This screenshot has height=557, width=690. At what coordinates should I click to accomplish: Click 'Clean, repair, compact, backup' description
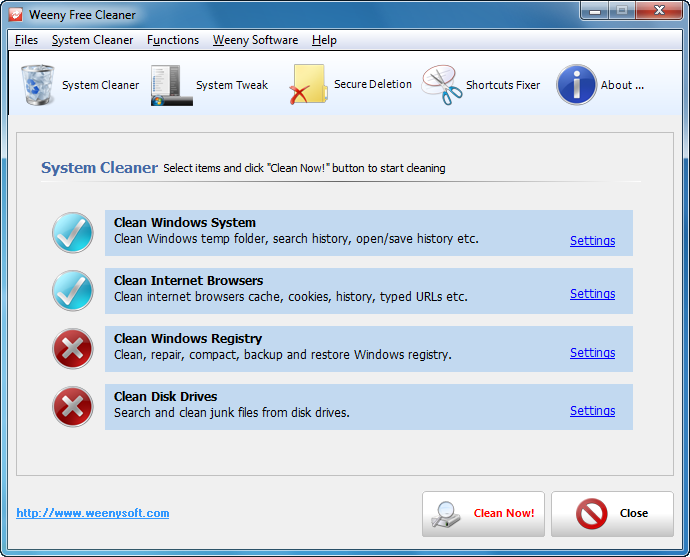pyautogui.click(x=283, y=355)
